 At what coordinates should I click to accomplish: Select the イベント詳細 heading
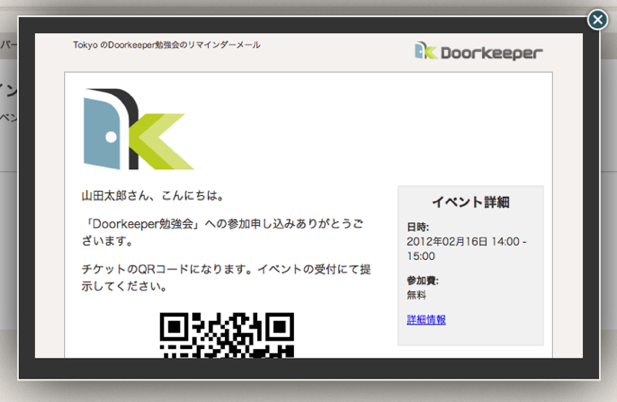(471, 202)
